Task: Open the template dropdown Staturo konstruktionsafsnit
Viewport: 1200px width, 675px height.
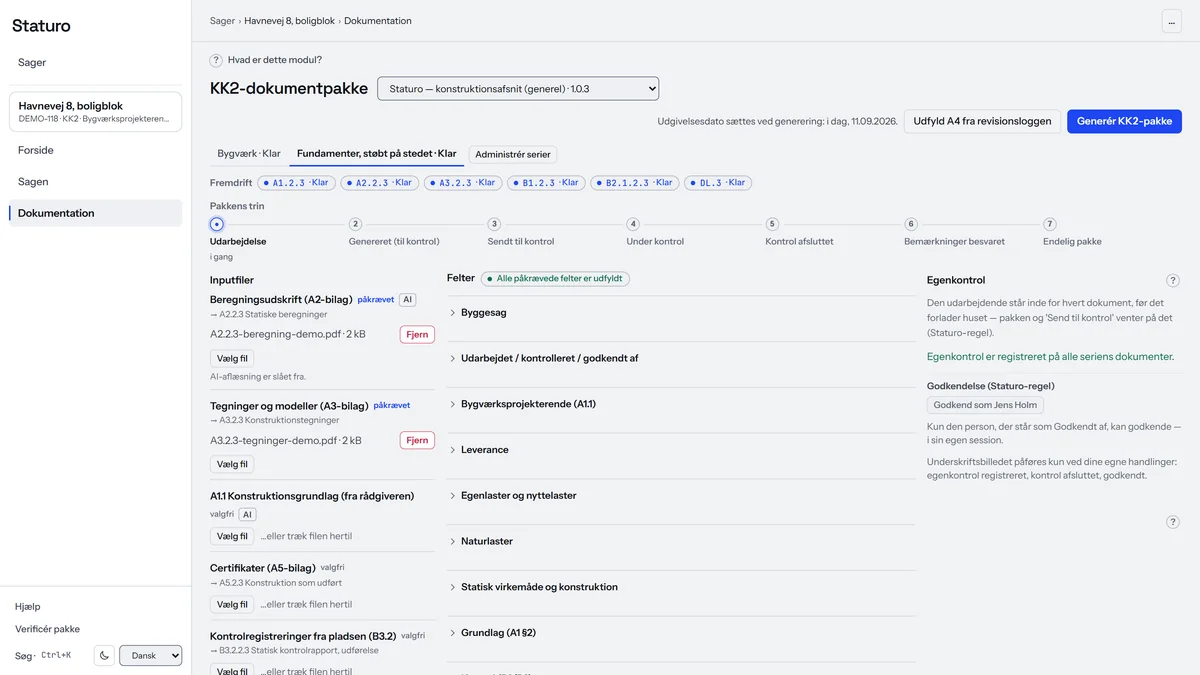Action: click(x=518, y=89)
